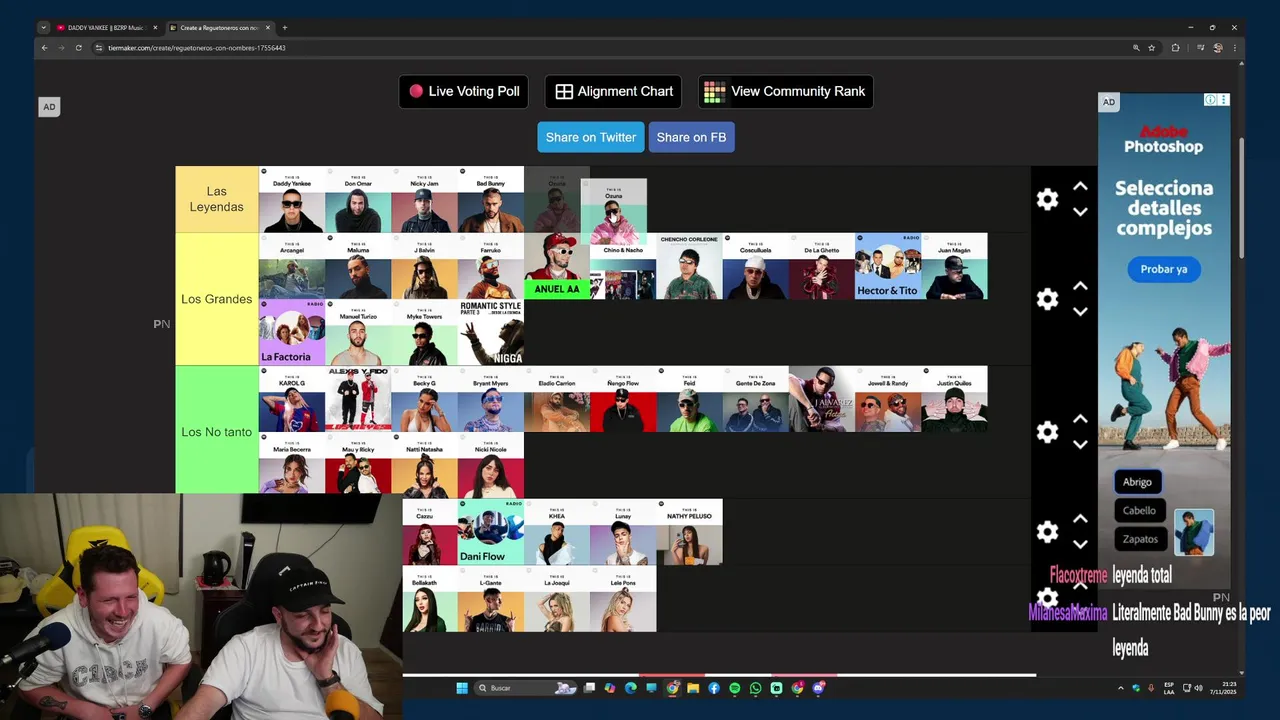Select Dani Flow card
1280x720 pixels.
click(491, 532)
